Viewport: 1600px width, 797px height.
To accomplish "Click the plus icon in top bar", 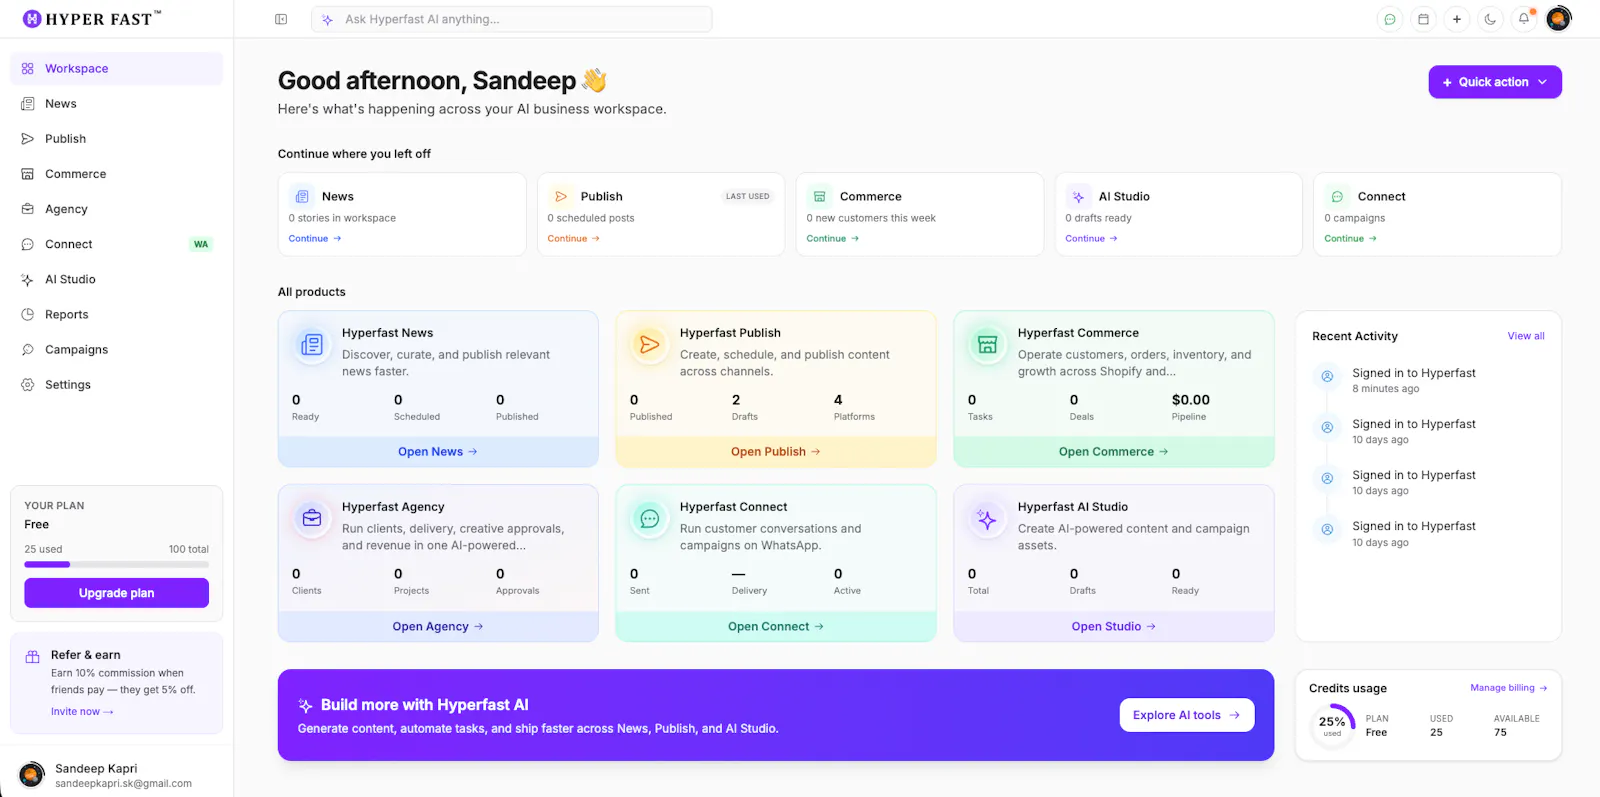I will click(x=1457, y=19).
